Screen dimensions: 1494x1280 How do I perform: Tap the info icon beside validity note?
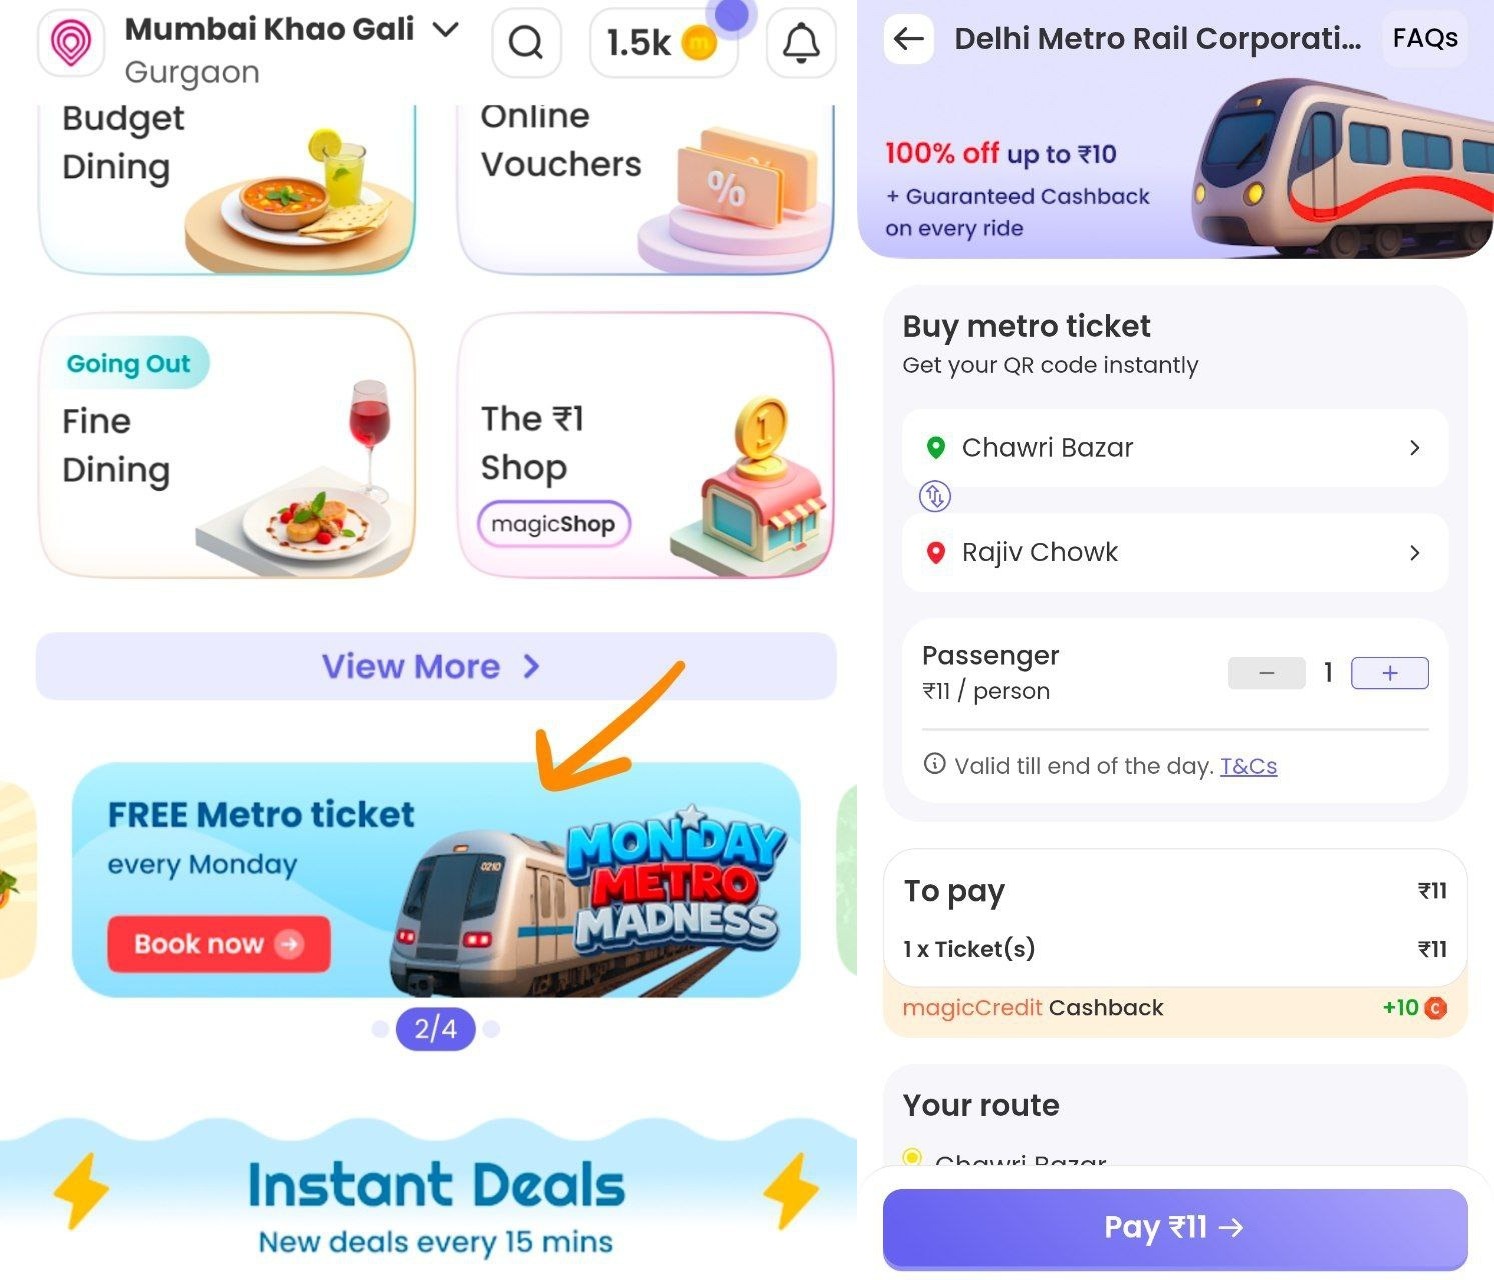pyautogui.click(x=934, y=765)
